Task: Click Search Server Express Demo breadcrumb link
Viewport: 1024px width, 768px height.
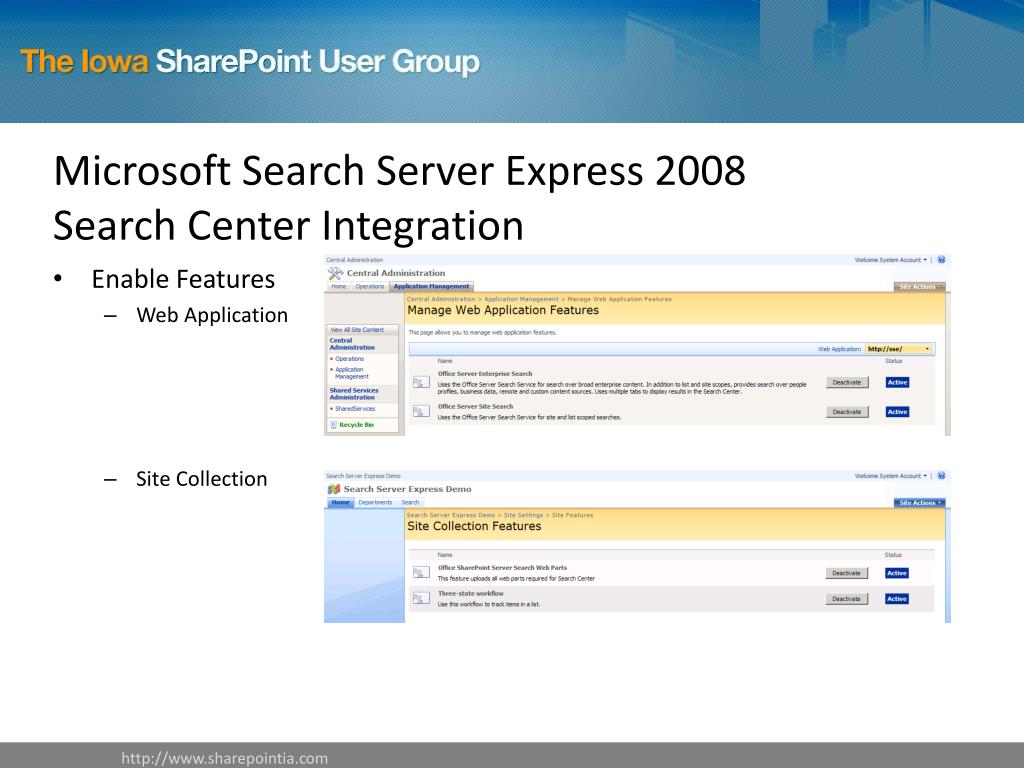Action: (x=451, y=515)
